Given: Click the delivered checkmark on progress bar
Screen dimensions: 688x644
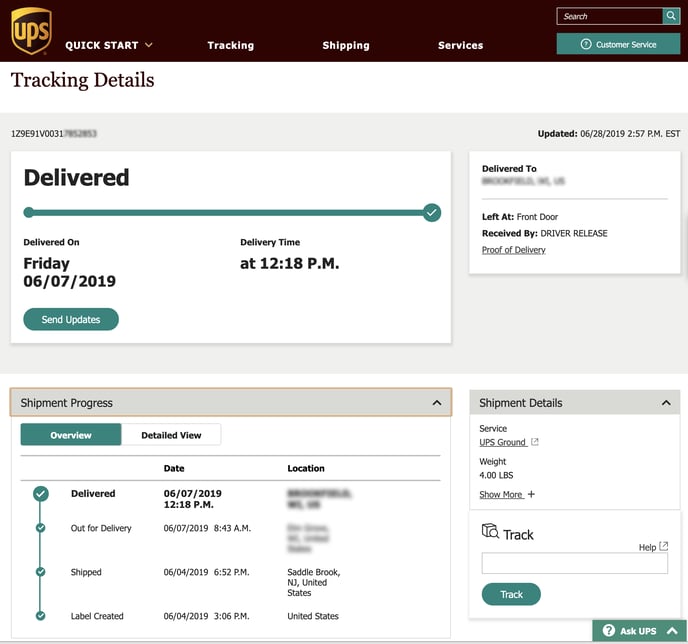Looking at the screenshot, I should click(x=432, y=213).
